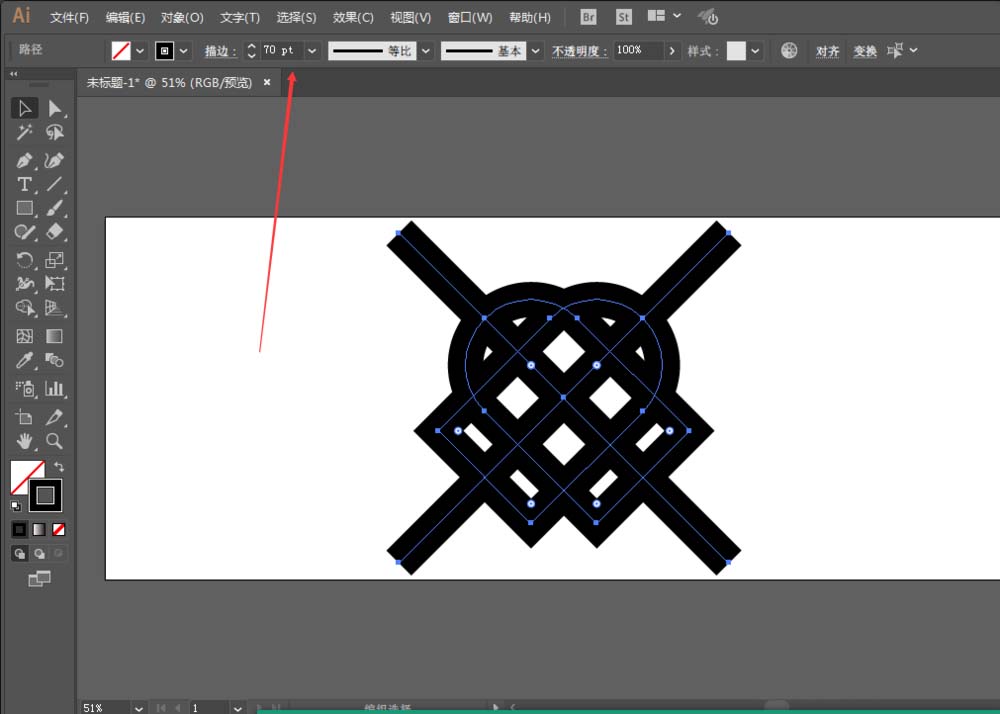Open Adobe Bridge via Br icon
This screenshot has width=1000, height=714.
pos(588,17)
